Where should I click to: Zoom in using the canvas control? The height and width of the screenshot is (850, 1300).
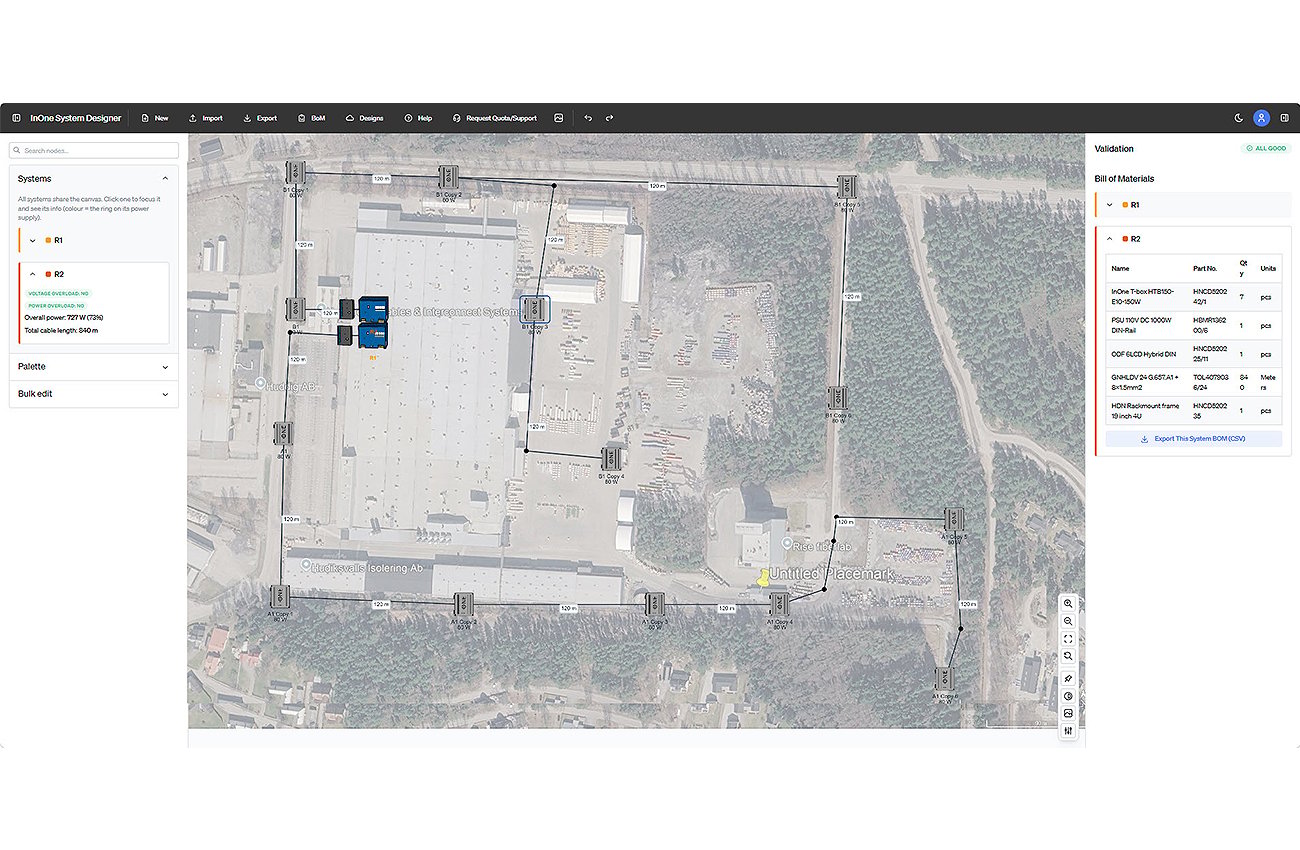(1069, 604)
